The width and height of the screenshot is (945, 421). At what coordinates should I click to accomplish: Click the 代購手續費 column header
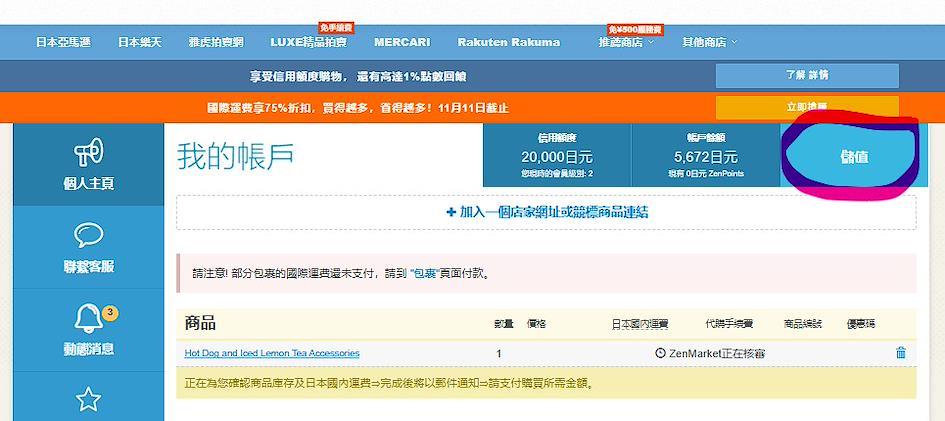click(729, 324)
